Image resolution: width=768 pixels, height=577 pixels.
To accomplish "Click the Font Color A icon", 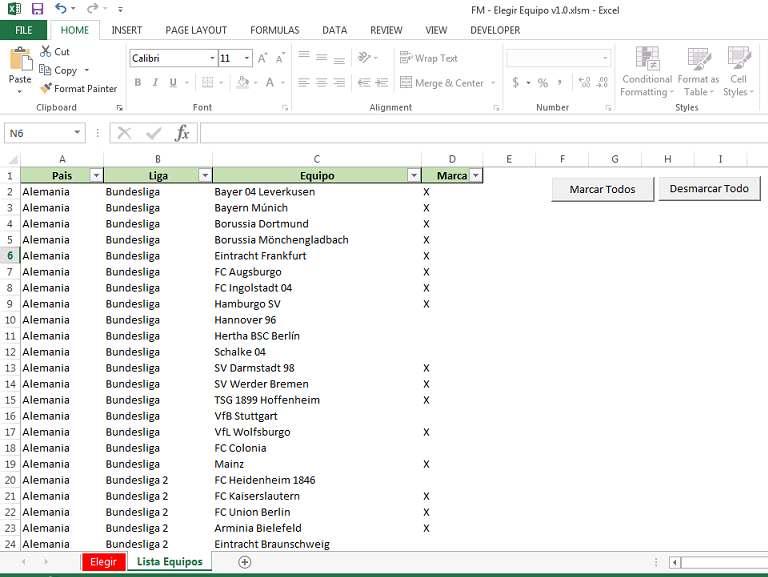I will 270,82.
